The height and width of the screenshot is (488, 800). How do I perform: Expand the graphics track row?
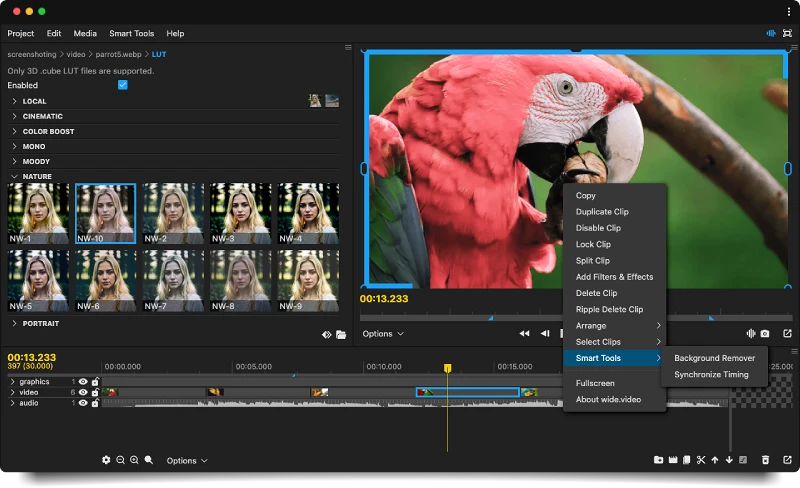point(12,381)
